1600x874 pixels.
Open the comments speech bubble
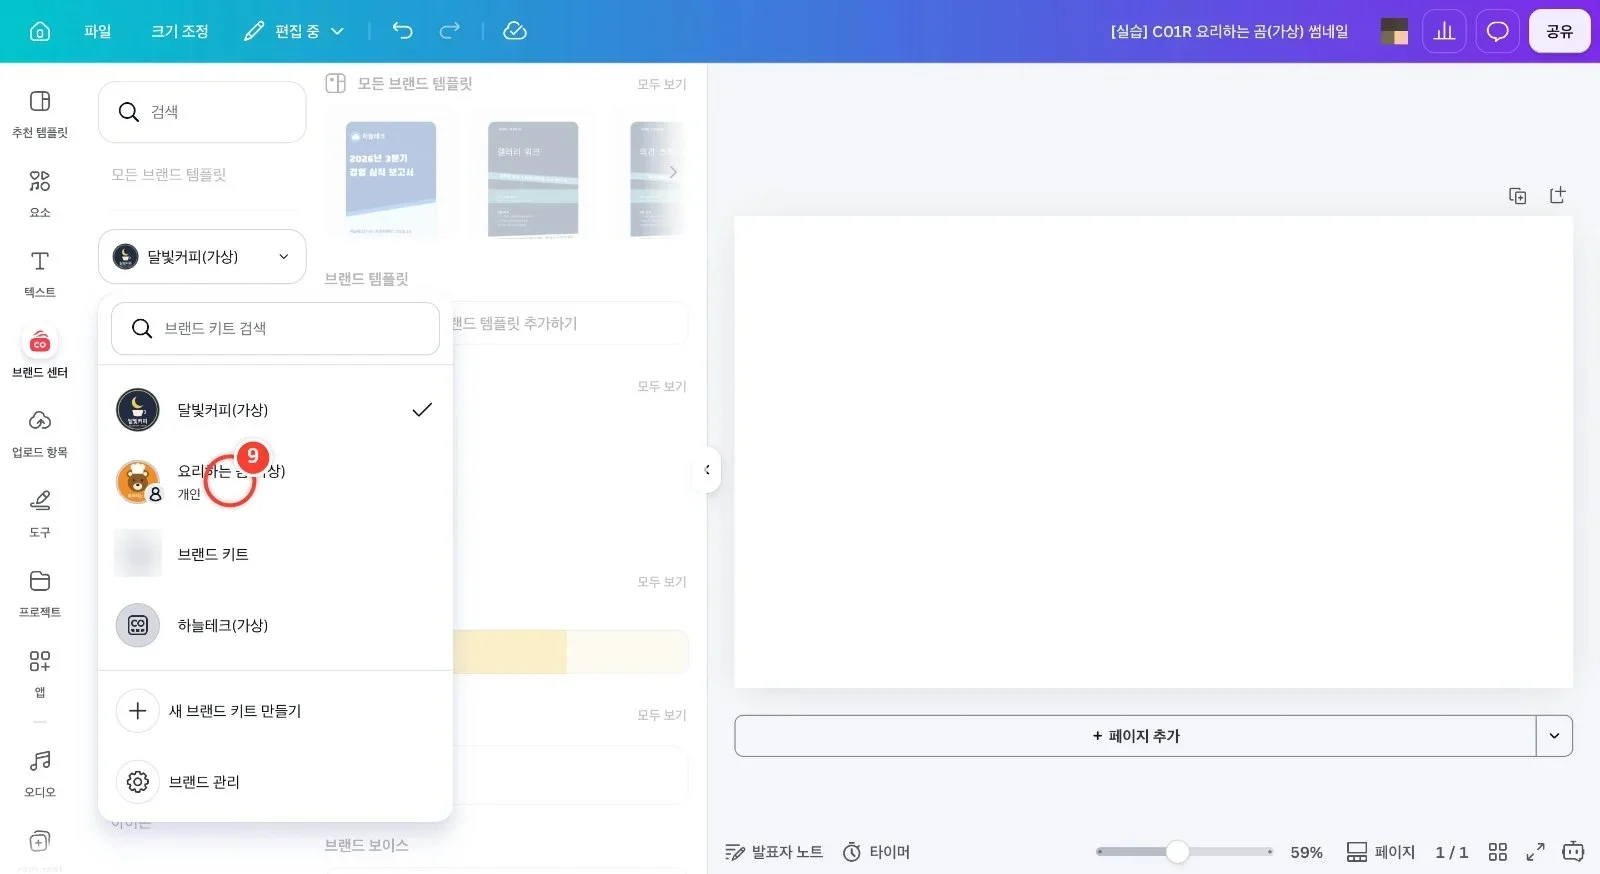(1497, 31)
